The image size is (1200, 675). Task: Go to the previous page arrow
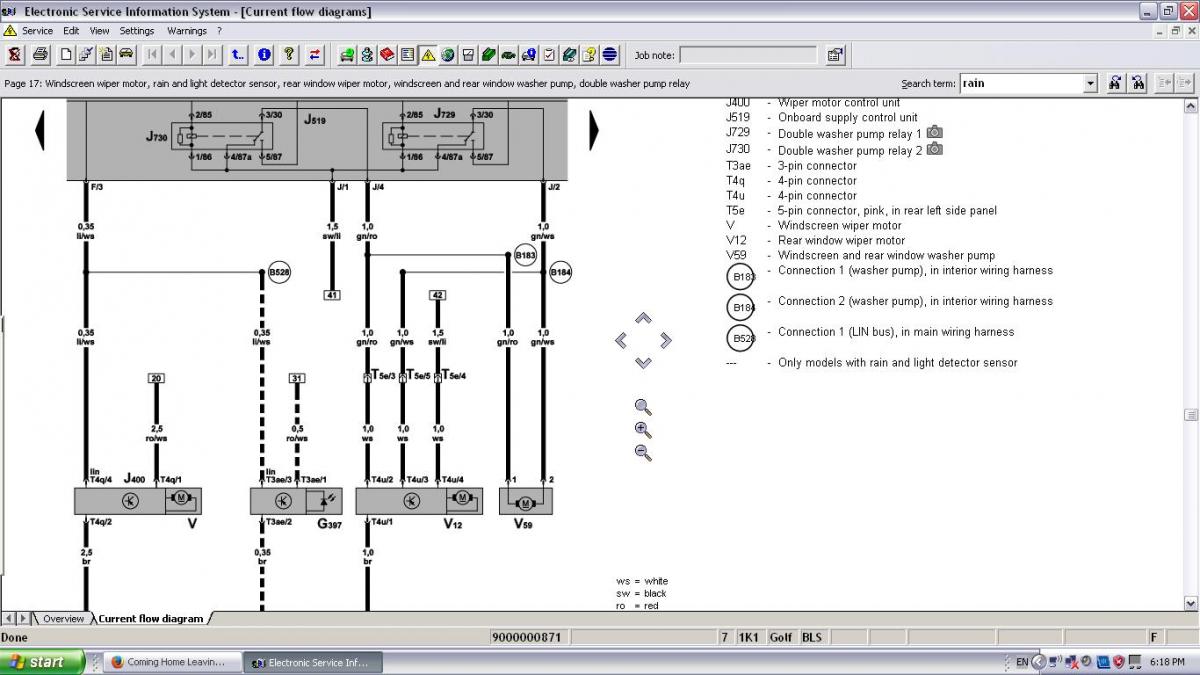pos(173,54)
